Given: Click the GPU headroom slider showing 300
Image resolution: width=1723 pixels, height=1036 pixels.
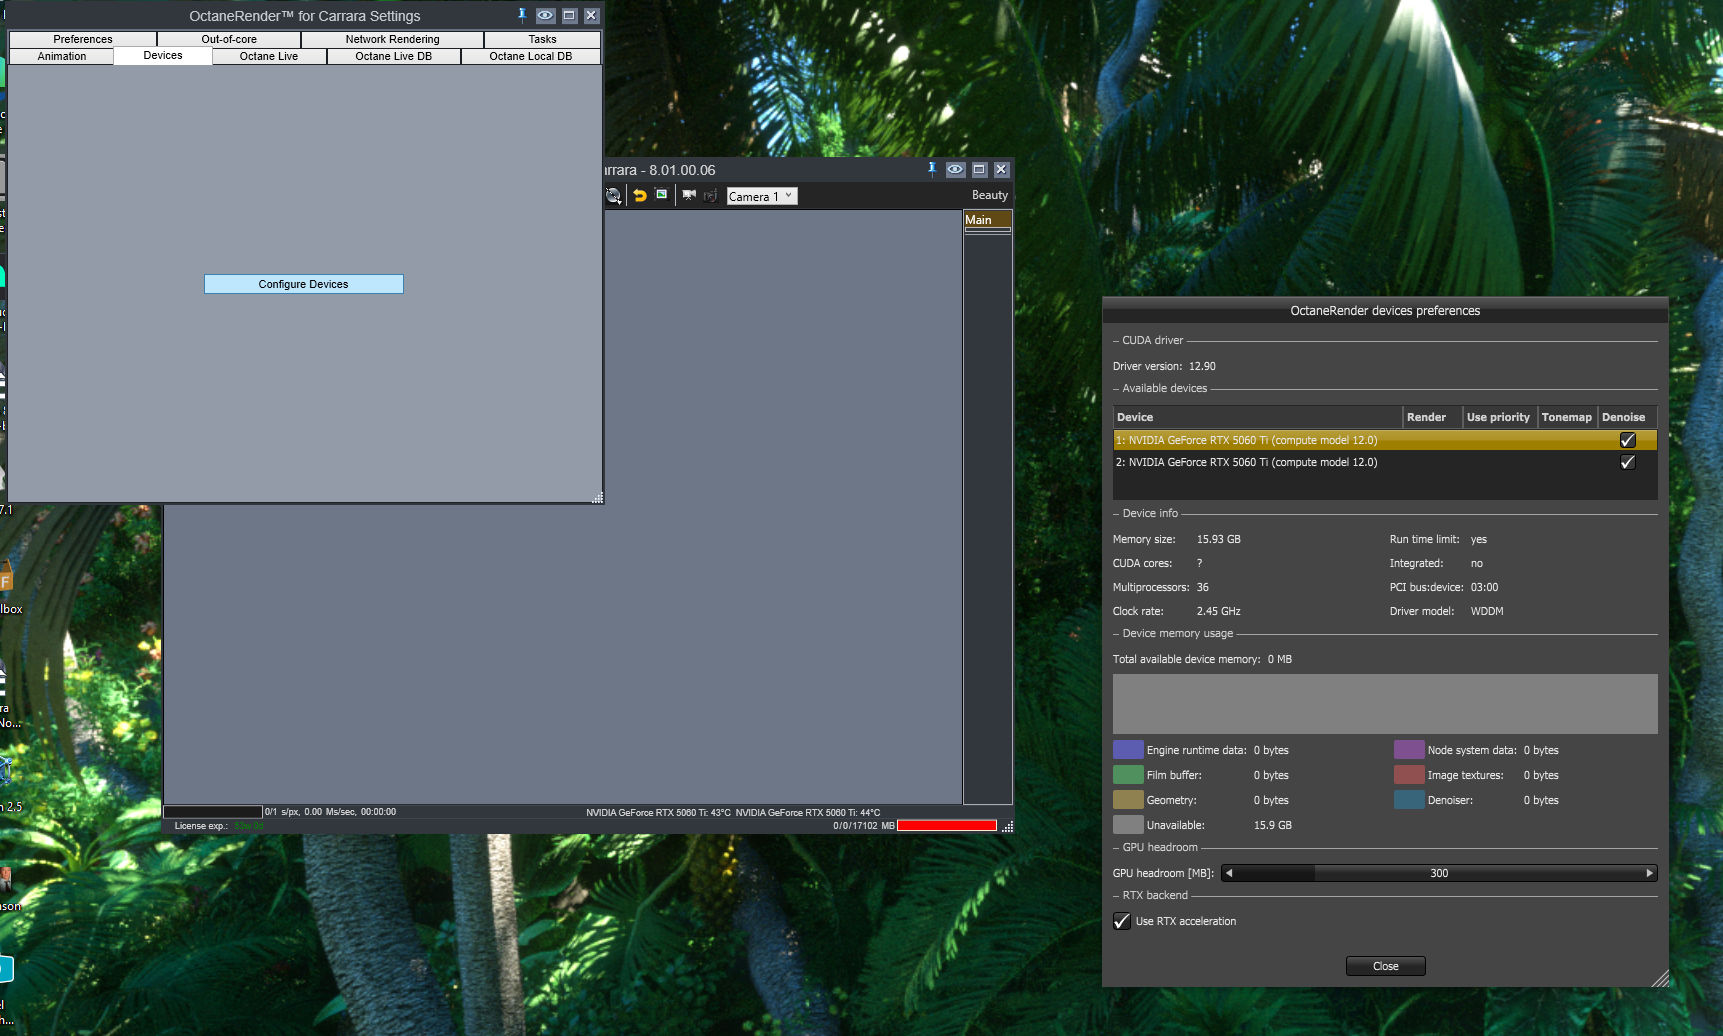Looking at the screenshot, I should pos(1439,873).
